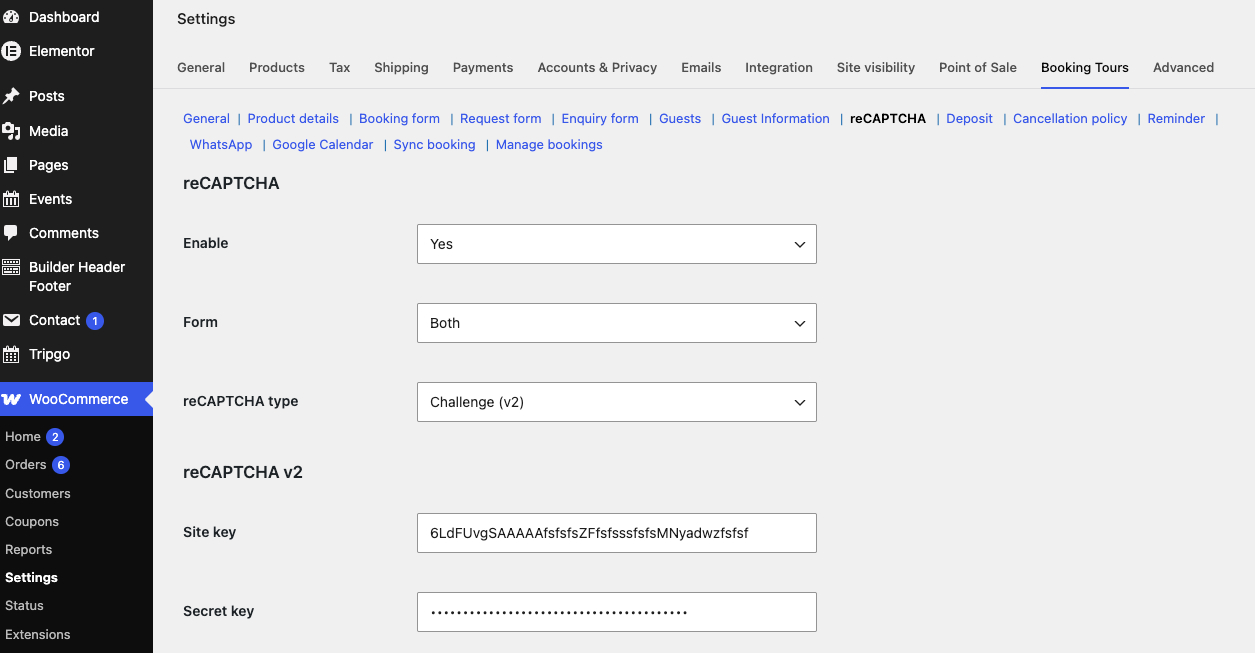
Task: Open the WooCommerce Orders submenu
Action: [x=26, y=465]
